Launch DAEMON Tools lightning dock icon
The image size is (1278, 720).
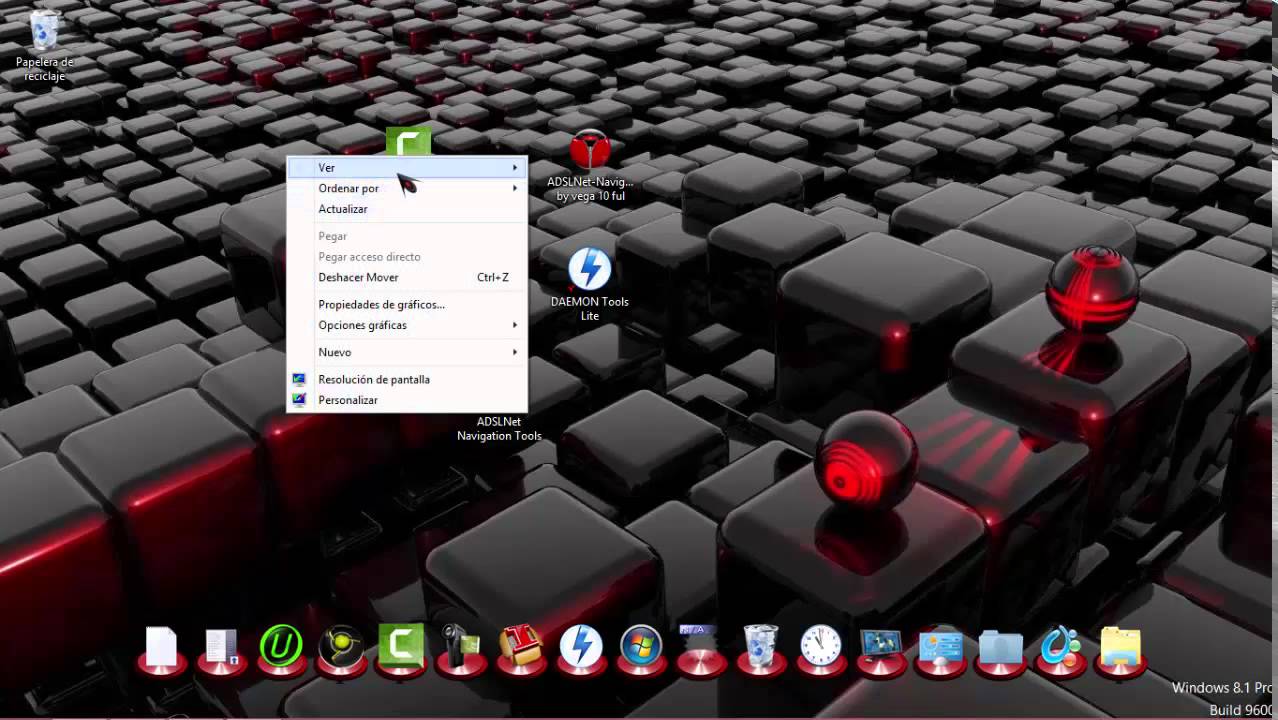pyautogui.click(x=581, y=646)
